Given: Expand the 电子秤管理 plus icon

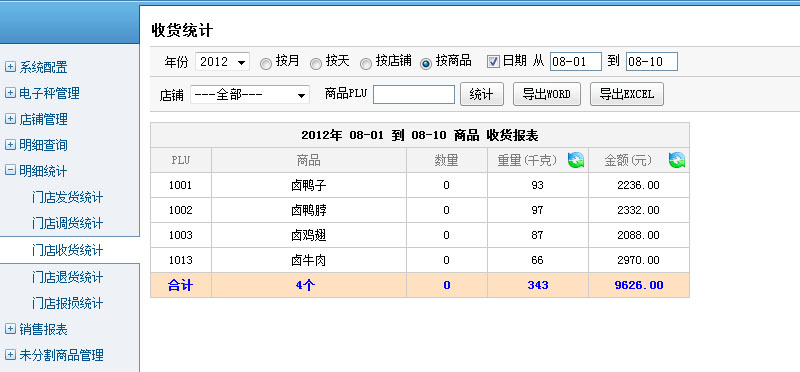Looking at the screenshot, I should [x=10, y=93].
